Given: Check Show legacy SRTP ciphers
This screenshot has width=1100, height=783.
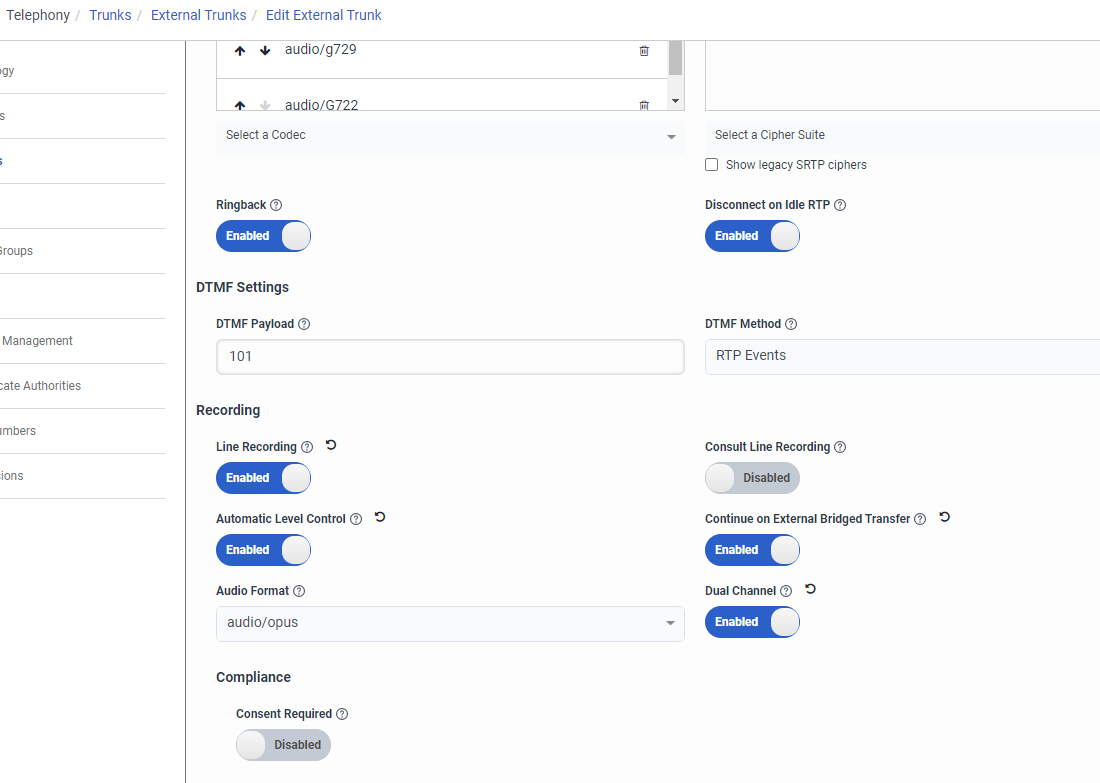Looking at the screenshot, I should coord(712,165).
